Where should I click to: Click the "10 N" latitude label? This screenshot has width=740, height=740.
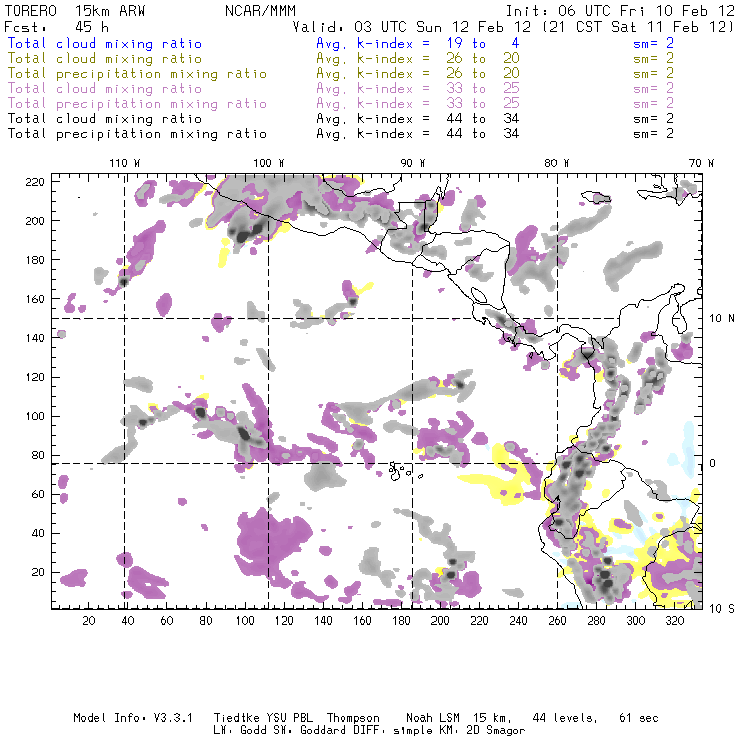pyautogui.click(x=722, y=319)
